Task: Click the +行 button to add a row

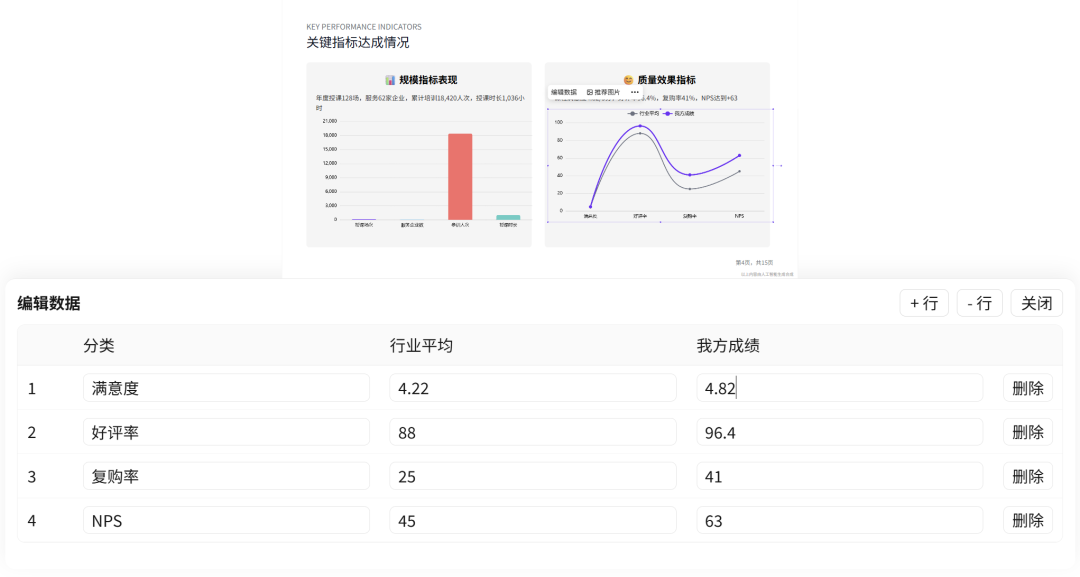Action: click(923, 302)
